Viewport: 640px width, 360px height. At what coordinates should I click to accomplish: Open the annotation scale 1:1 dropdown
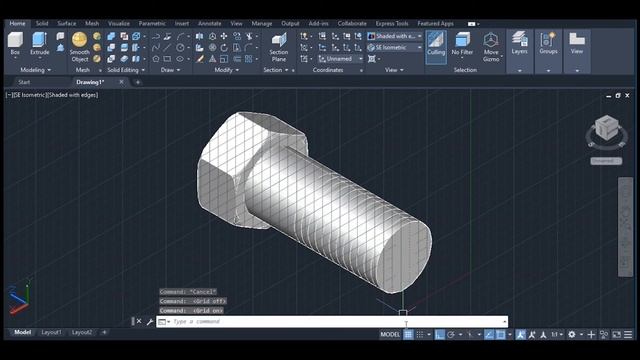tap(557, 335)
